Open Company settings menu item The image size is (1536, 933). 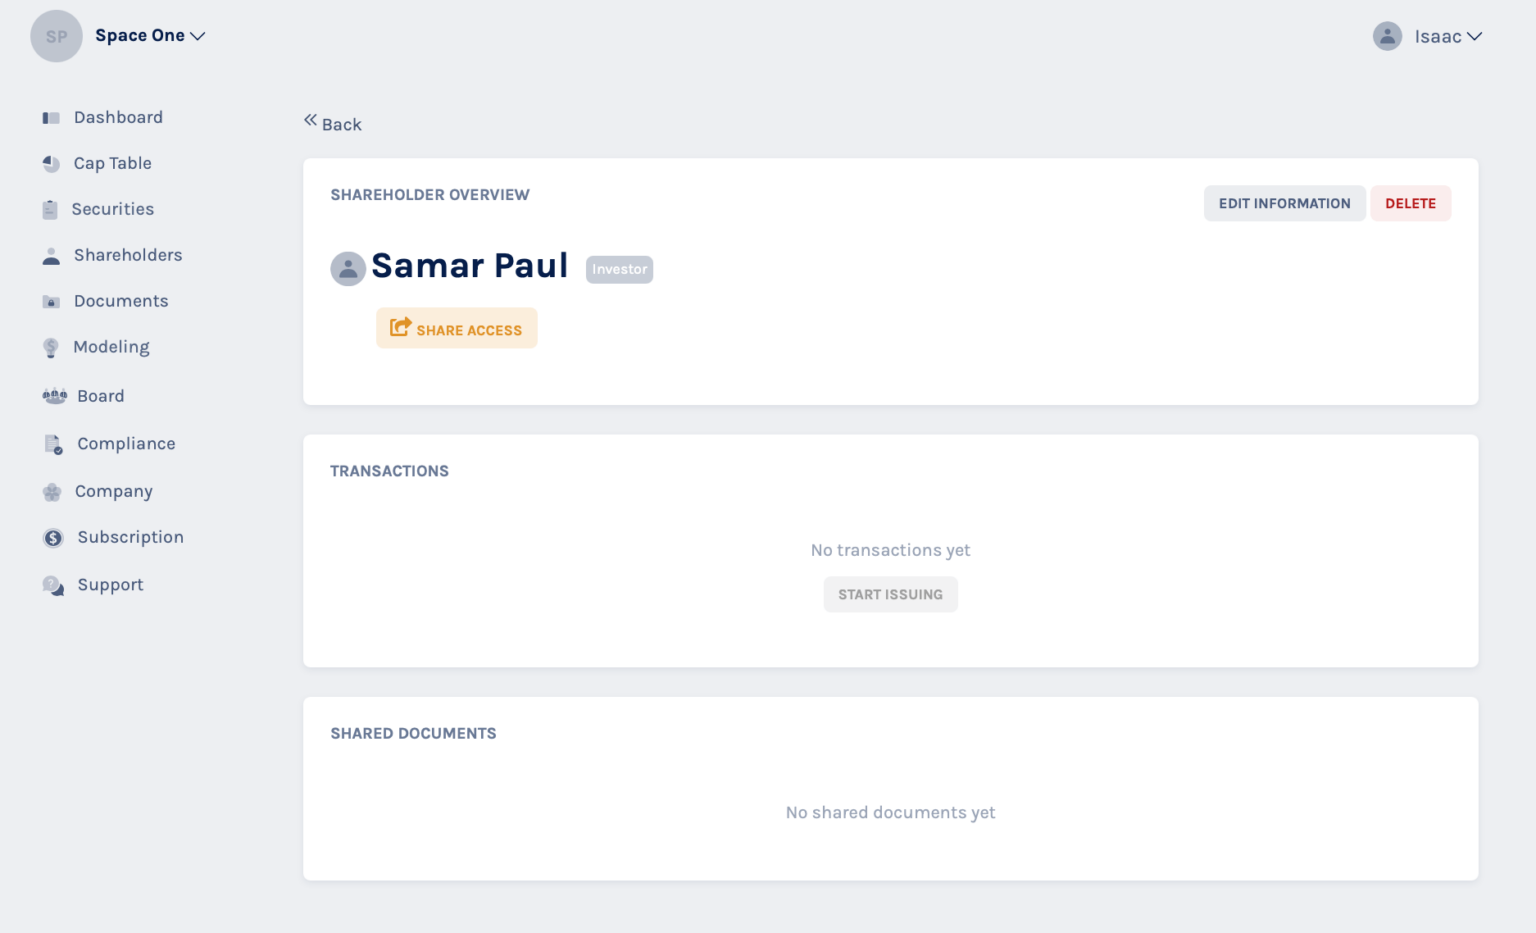(114, 491)
